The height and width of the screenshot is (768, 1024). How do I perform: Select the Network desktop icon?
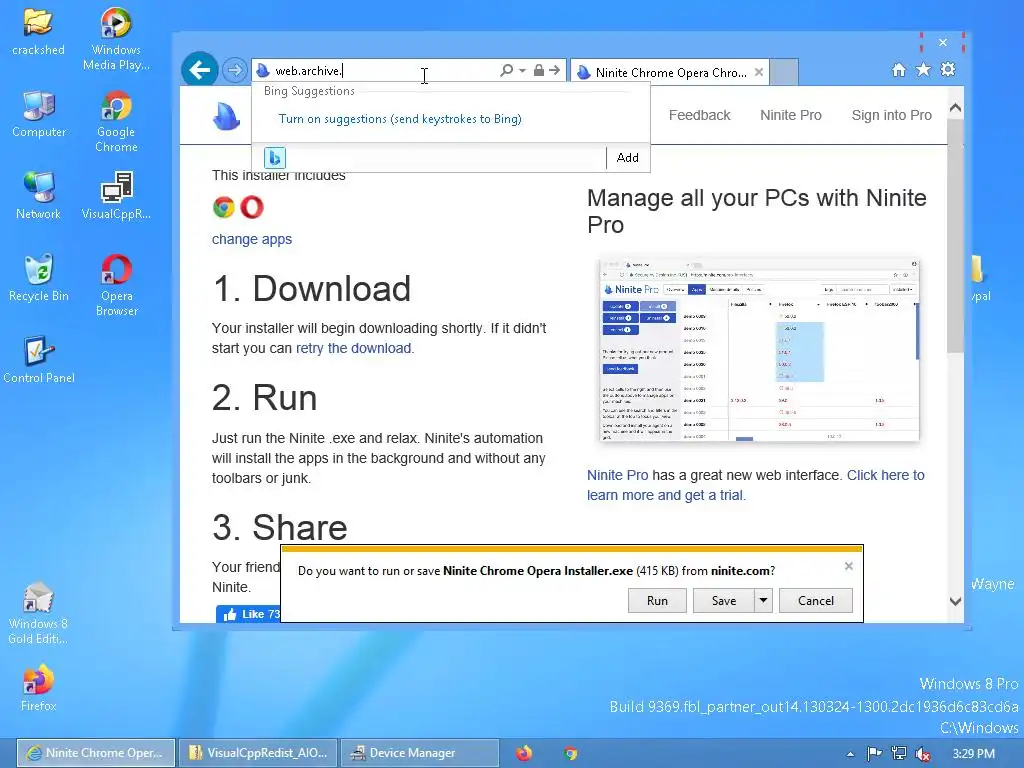38,196
